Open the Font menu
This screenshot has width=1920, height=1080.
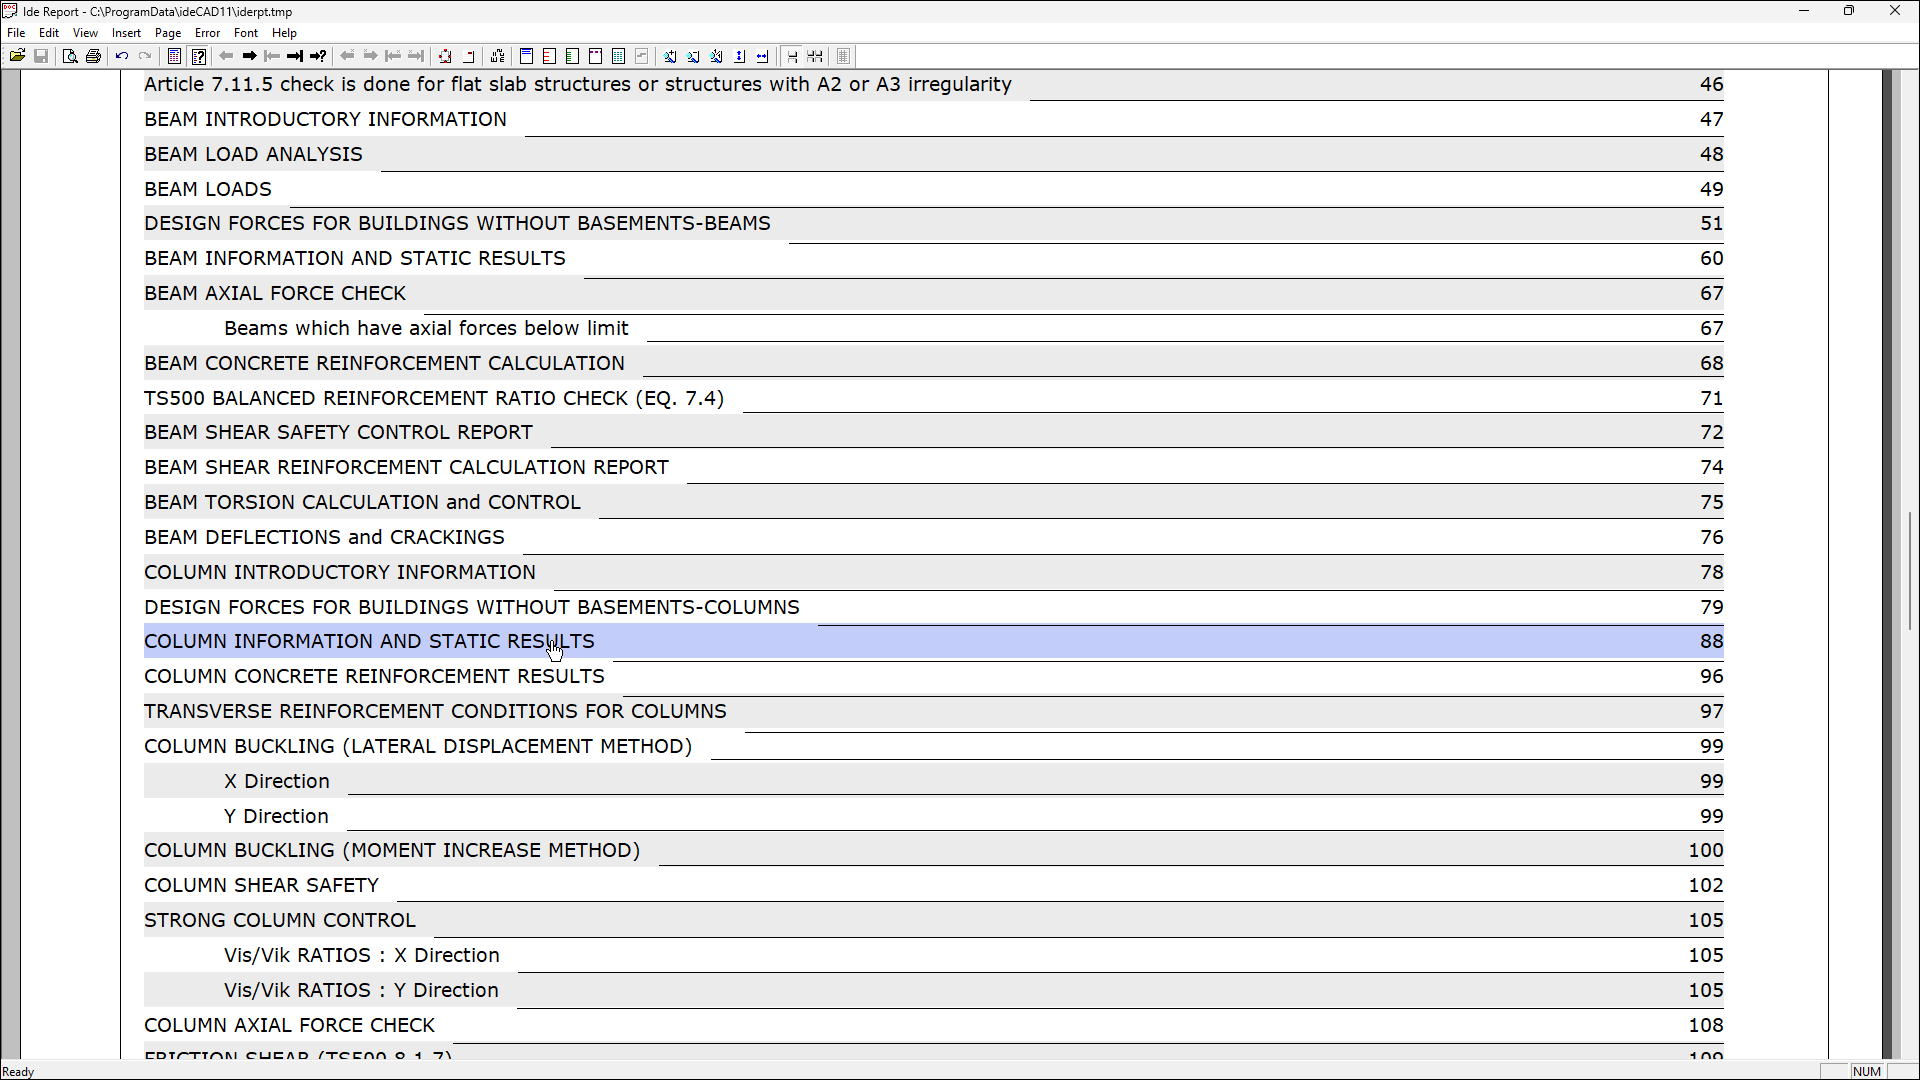click(x=245, y=33)
